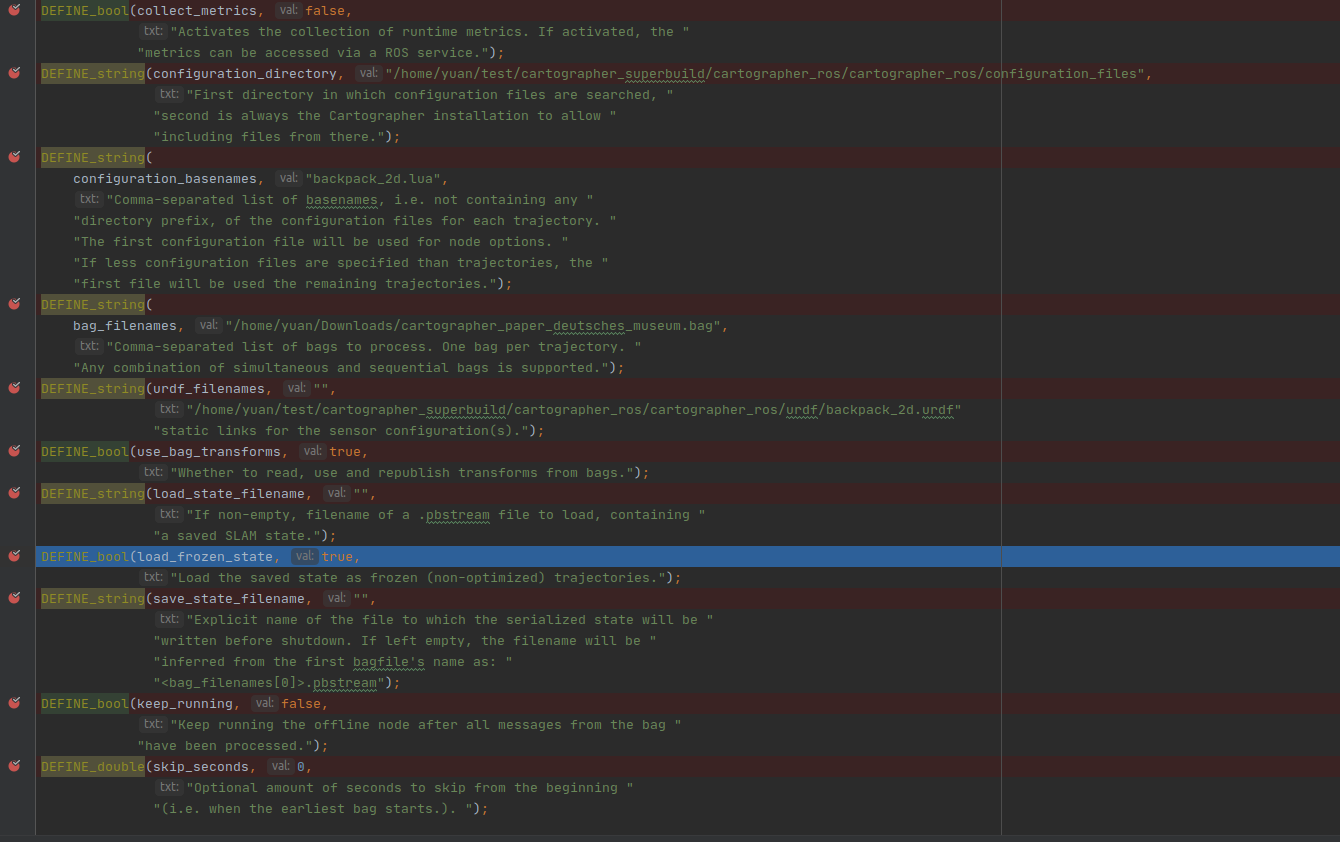Select the false value of collect_metrics
The height and width of the screenshot is (842, 1340).
325,10
